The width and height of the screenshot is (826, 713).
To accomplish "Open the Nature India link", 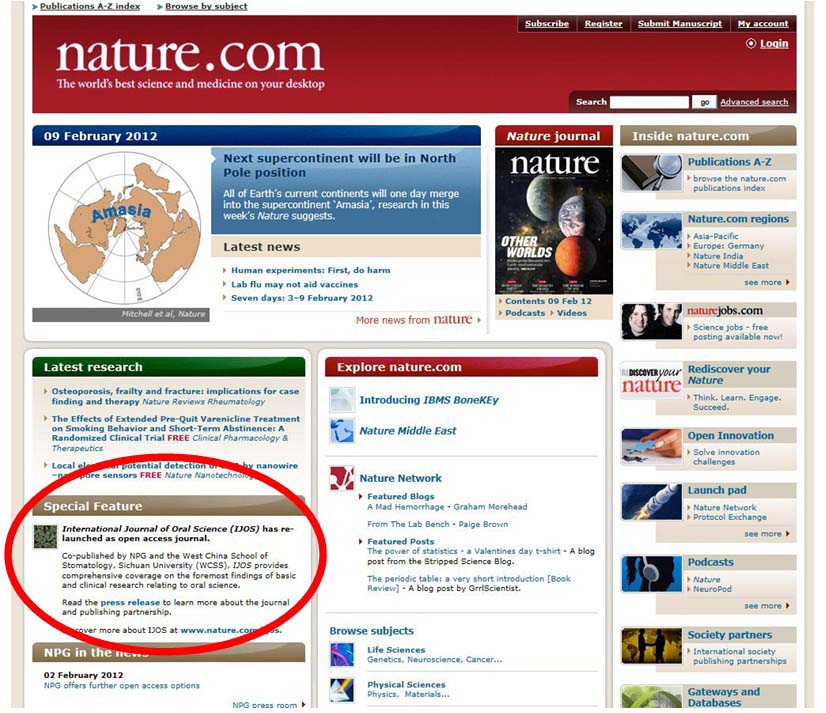I will [x=718, y=256].
